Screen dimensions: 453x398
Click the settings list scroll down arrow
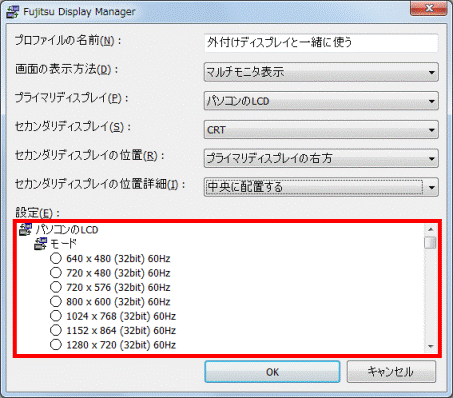tap(430, 347)
